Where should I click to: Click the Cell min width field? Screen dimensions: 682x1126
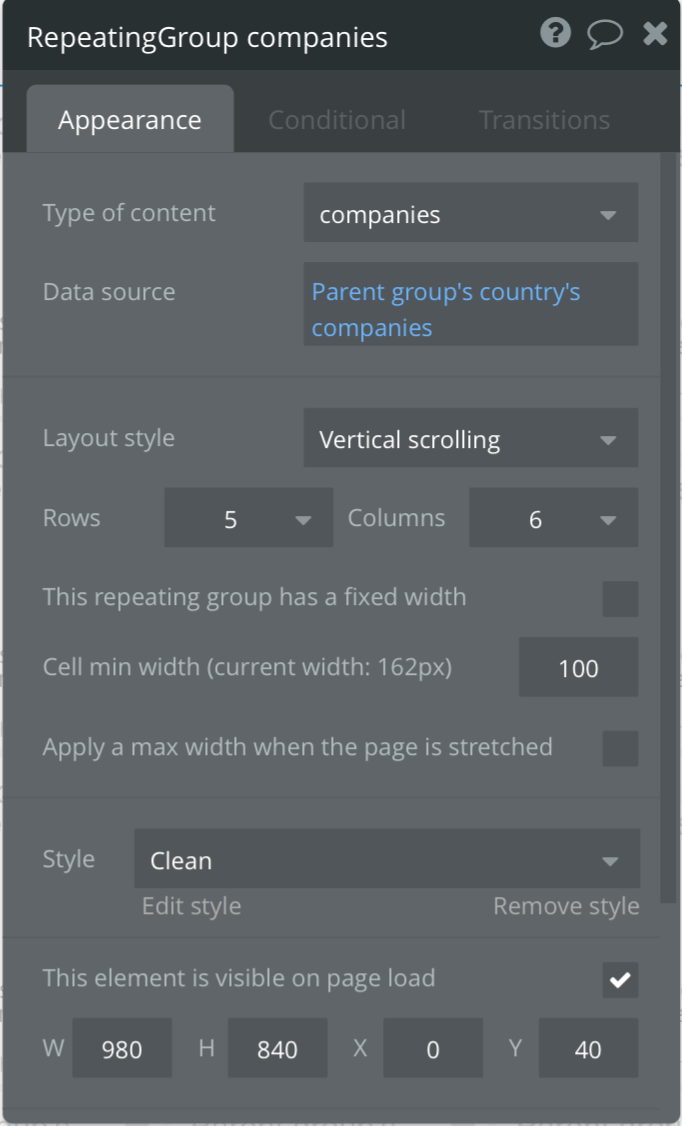[578, 668]
